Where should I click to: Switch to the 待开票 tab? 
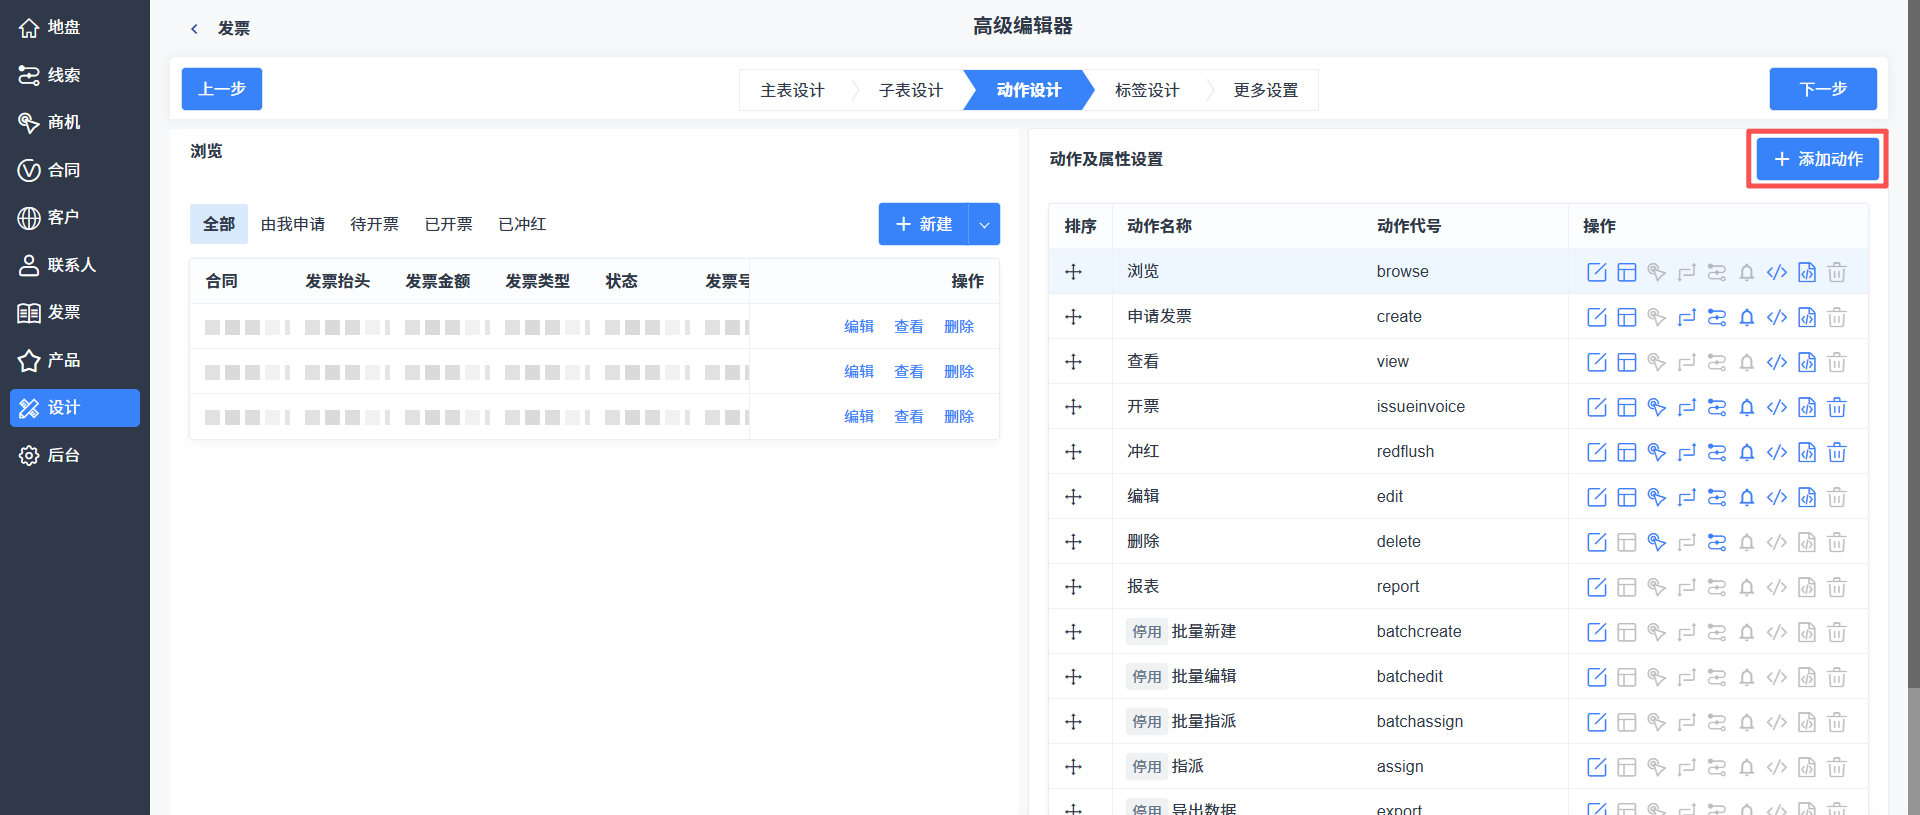tap(374, 224)
